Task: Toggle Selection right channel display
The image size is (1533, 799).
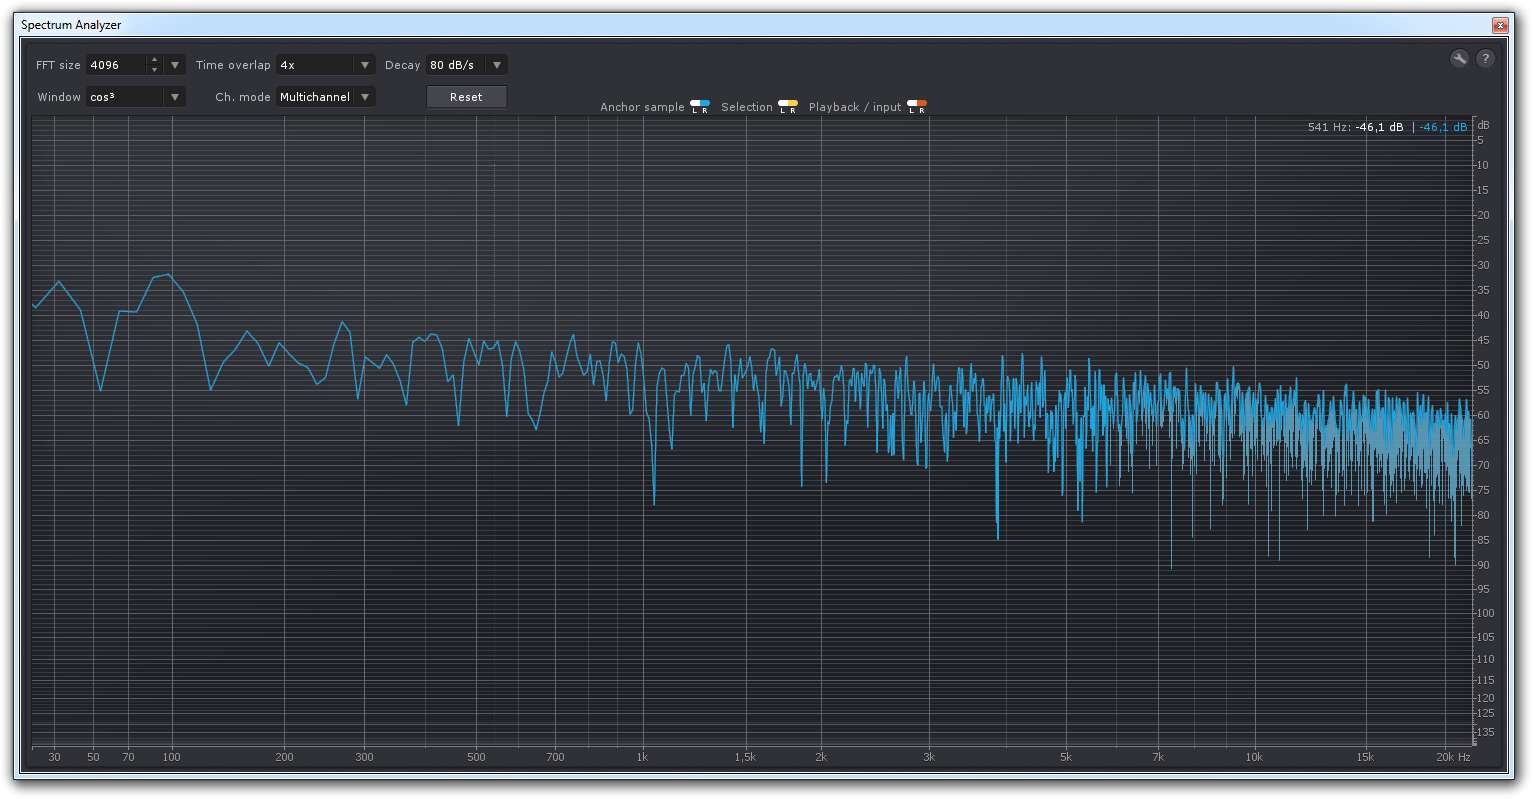Action: coord(793,105)
